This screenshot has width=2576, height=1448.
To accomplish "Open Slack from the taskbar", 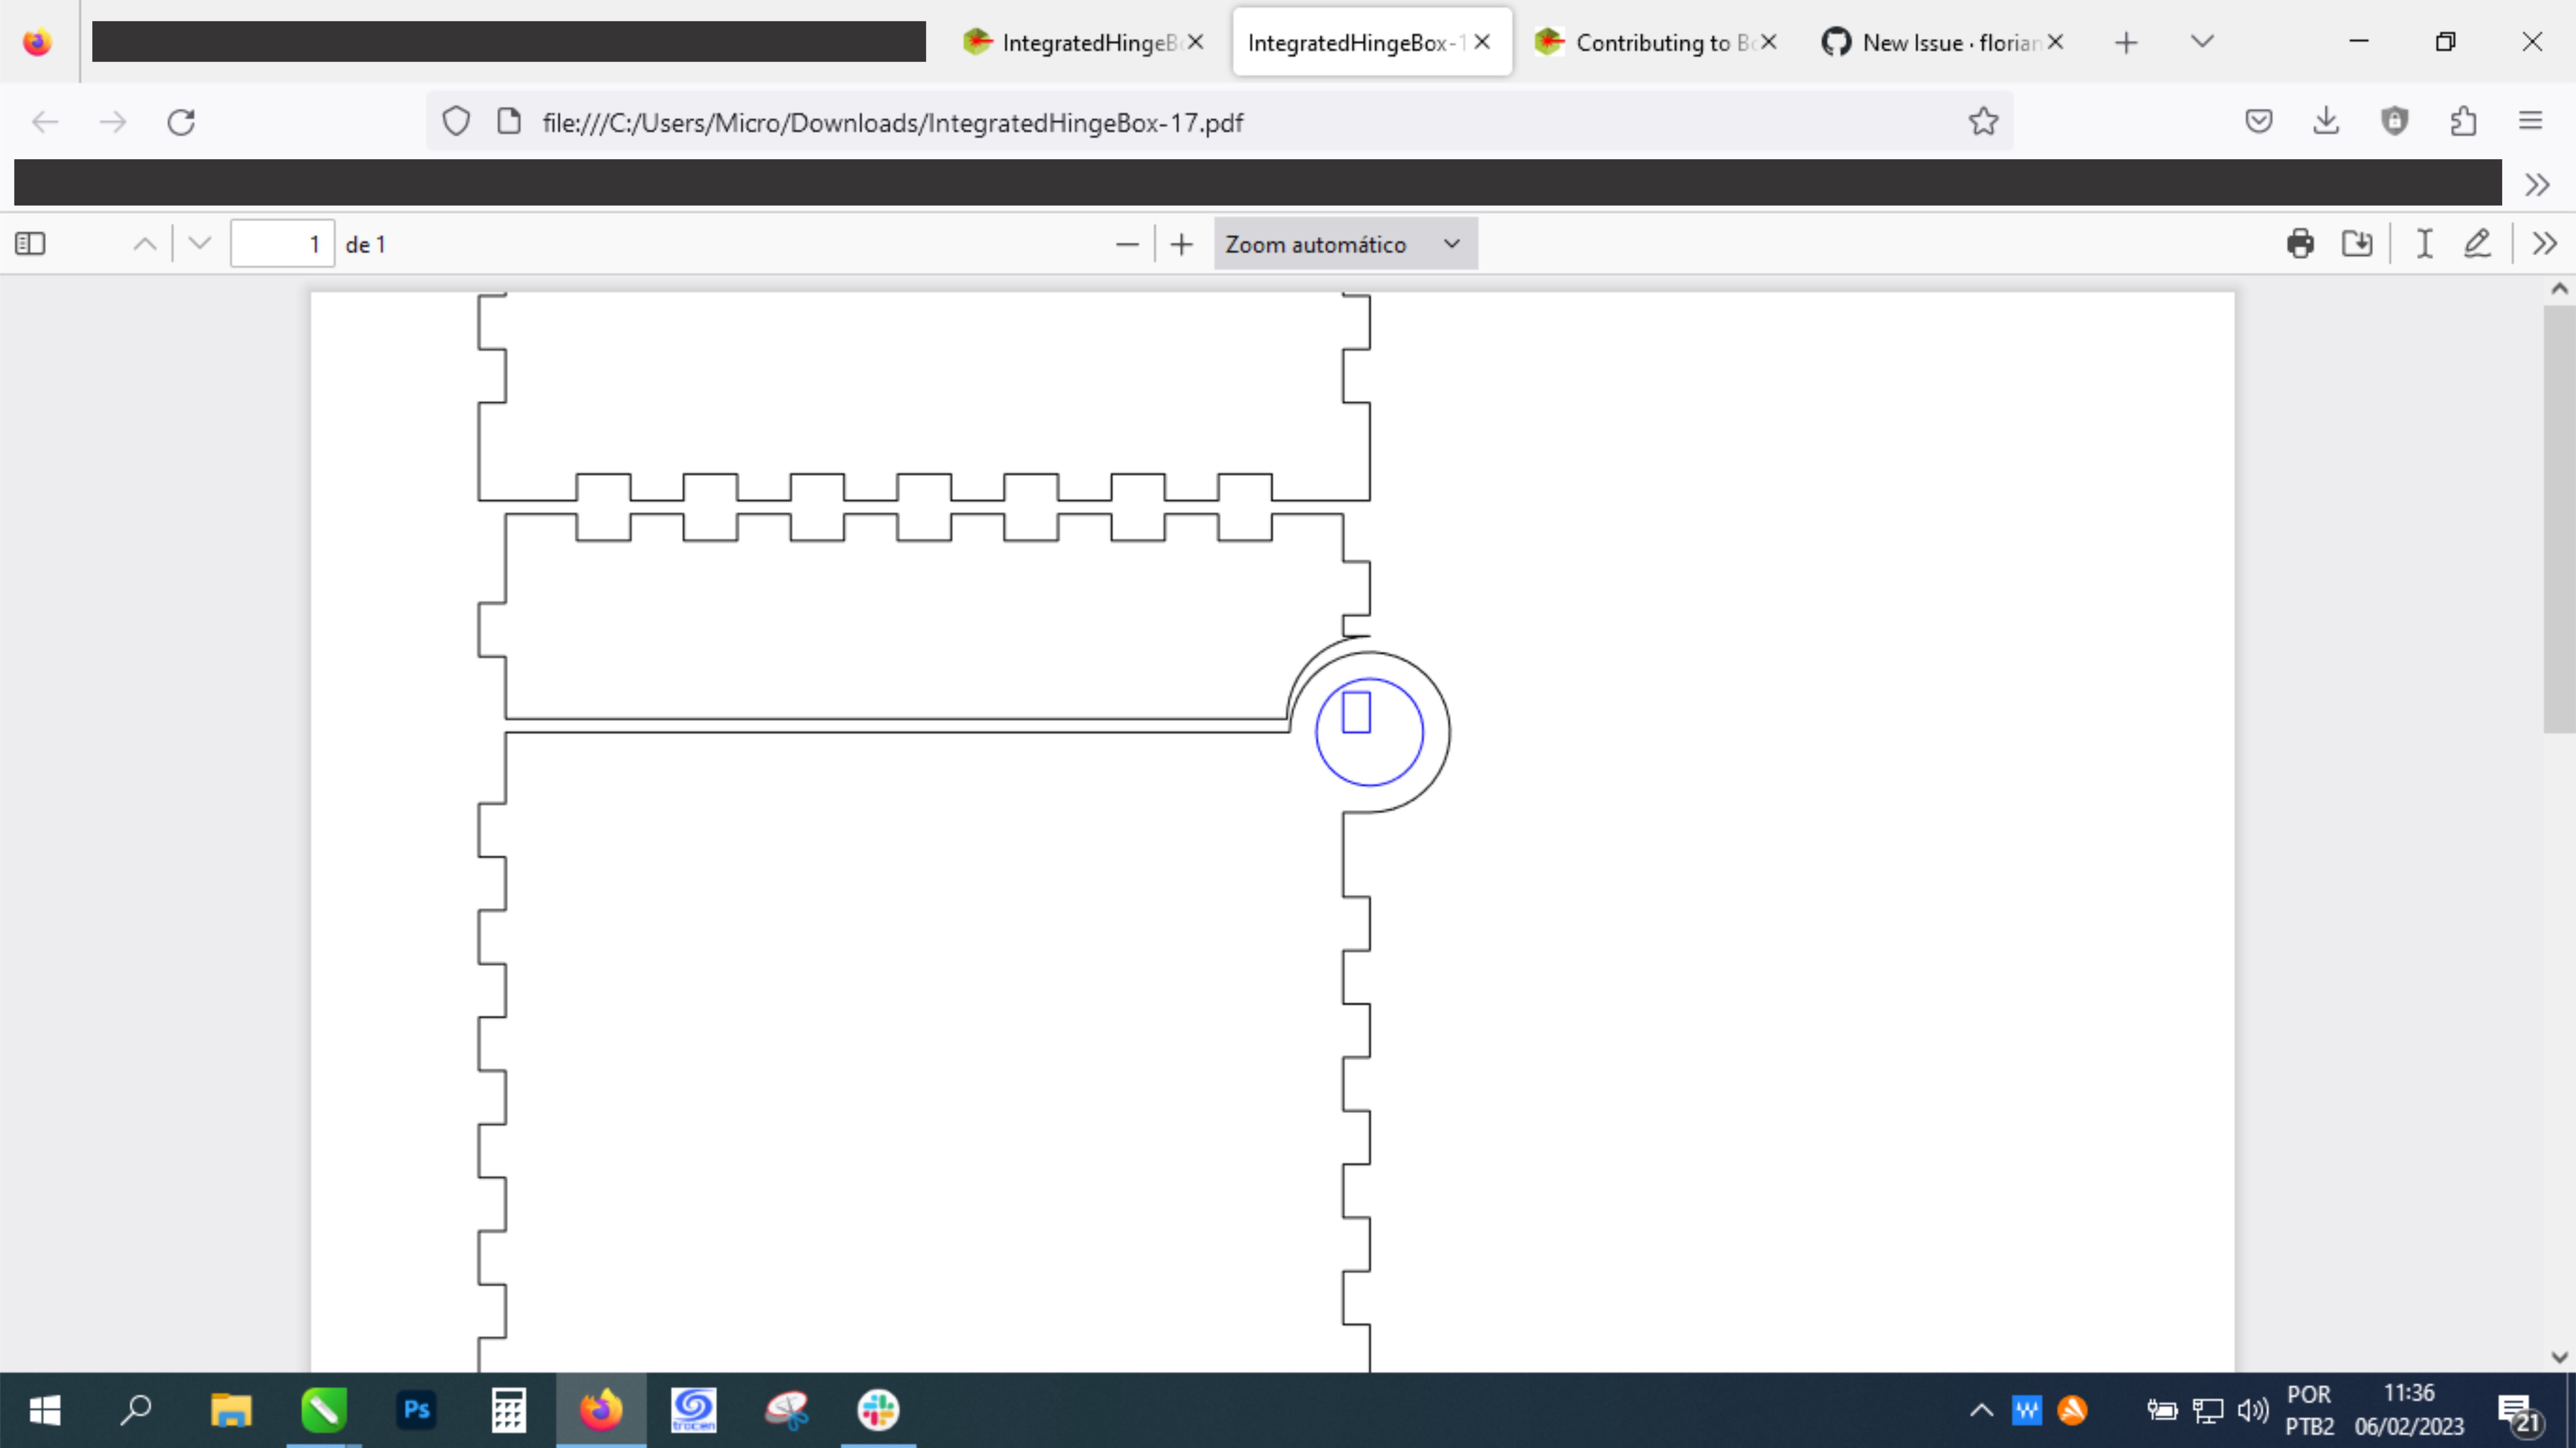I will coord(877,1410).
